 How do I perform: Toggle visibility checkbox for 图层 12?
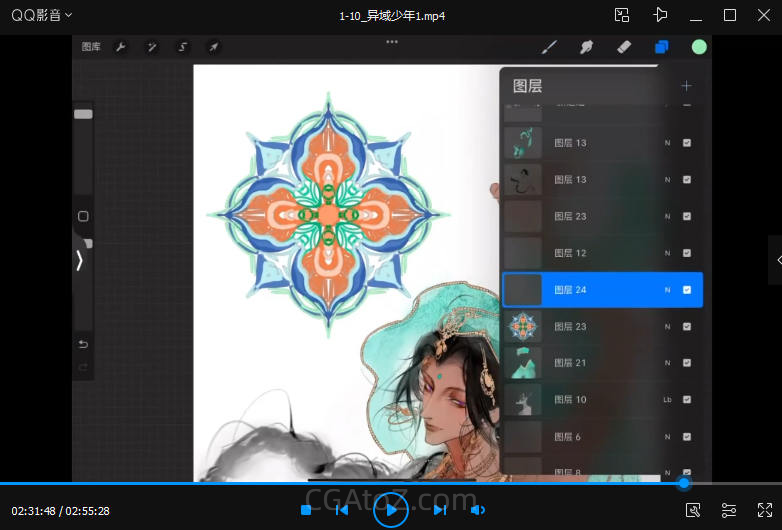pos(687,253)
